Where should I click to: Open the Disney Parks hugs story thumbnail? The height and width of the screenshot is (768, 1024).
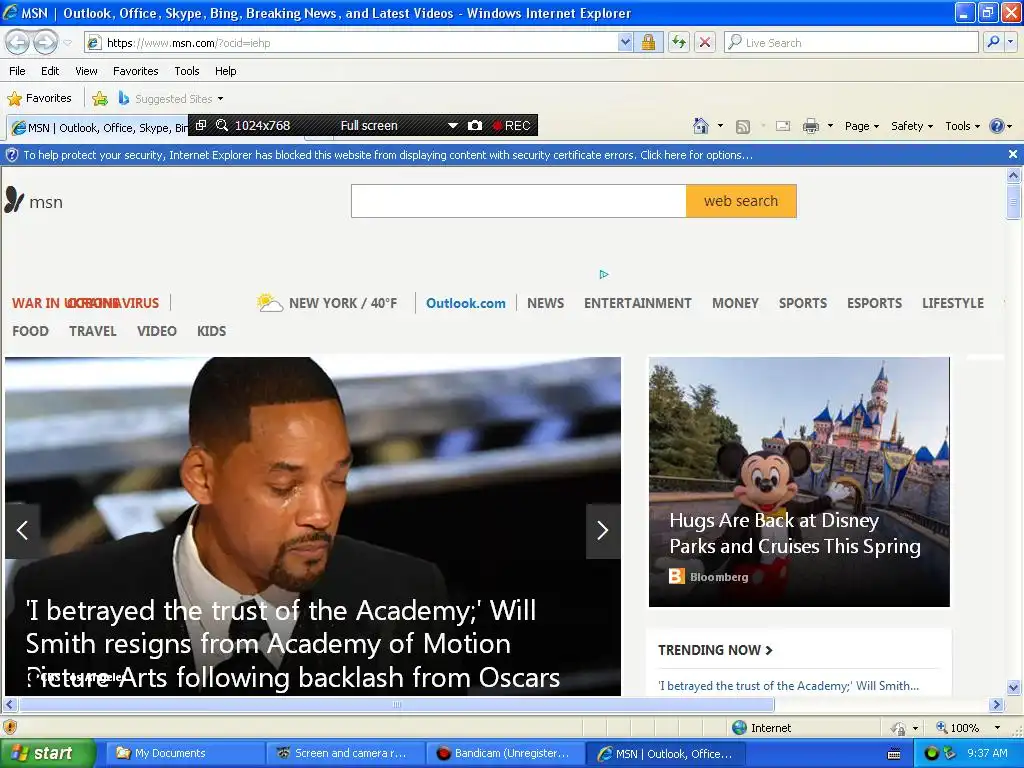pos(799,481)
